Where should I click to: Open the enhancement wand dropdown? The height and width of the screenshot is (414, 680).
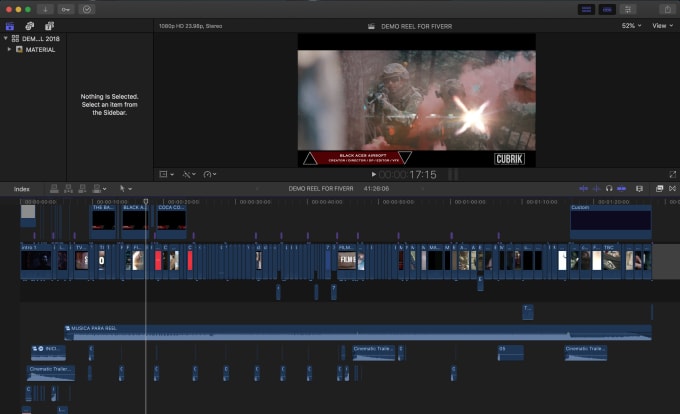pos(189,174)
